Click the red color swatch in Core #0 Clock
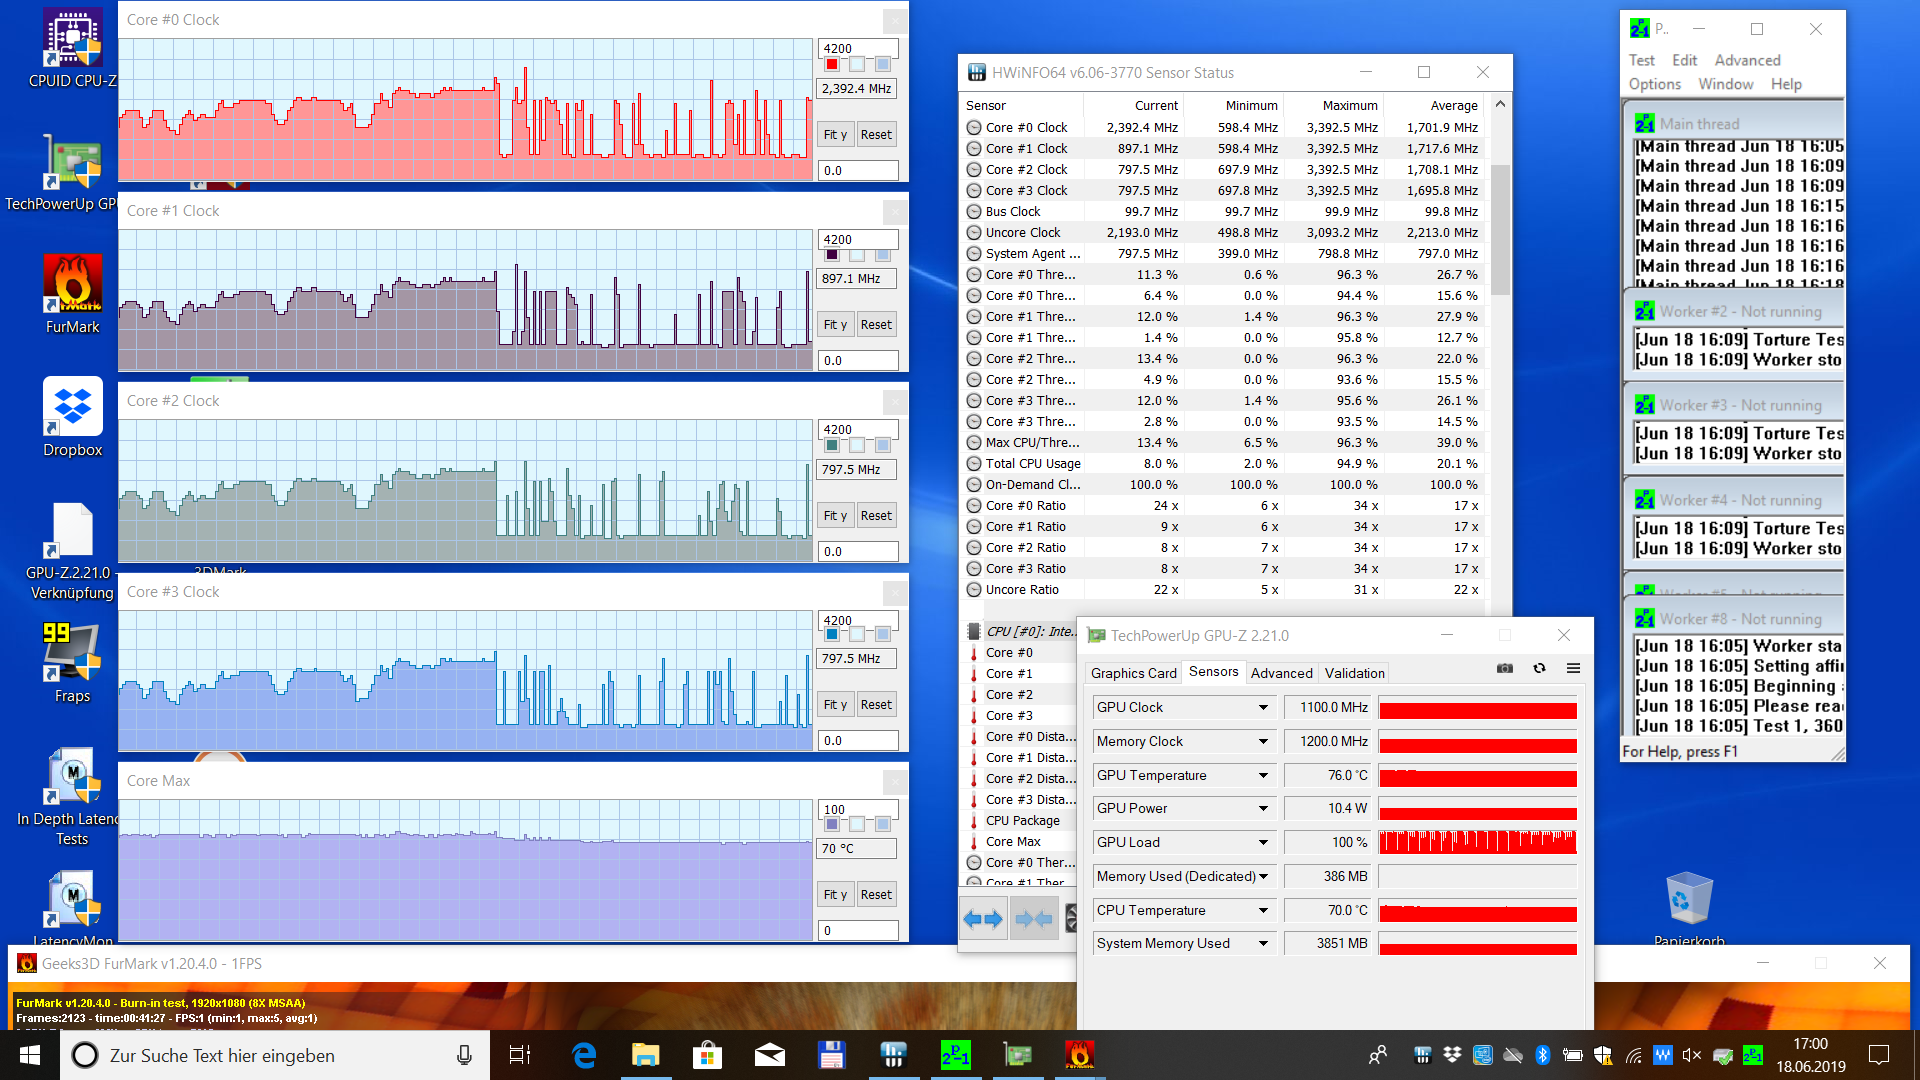The image size is (1920, 1080). [832, 64]
